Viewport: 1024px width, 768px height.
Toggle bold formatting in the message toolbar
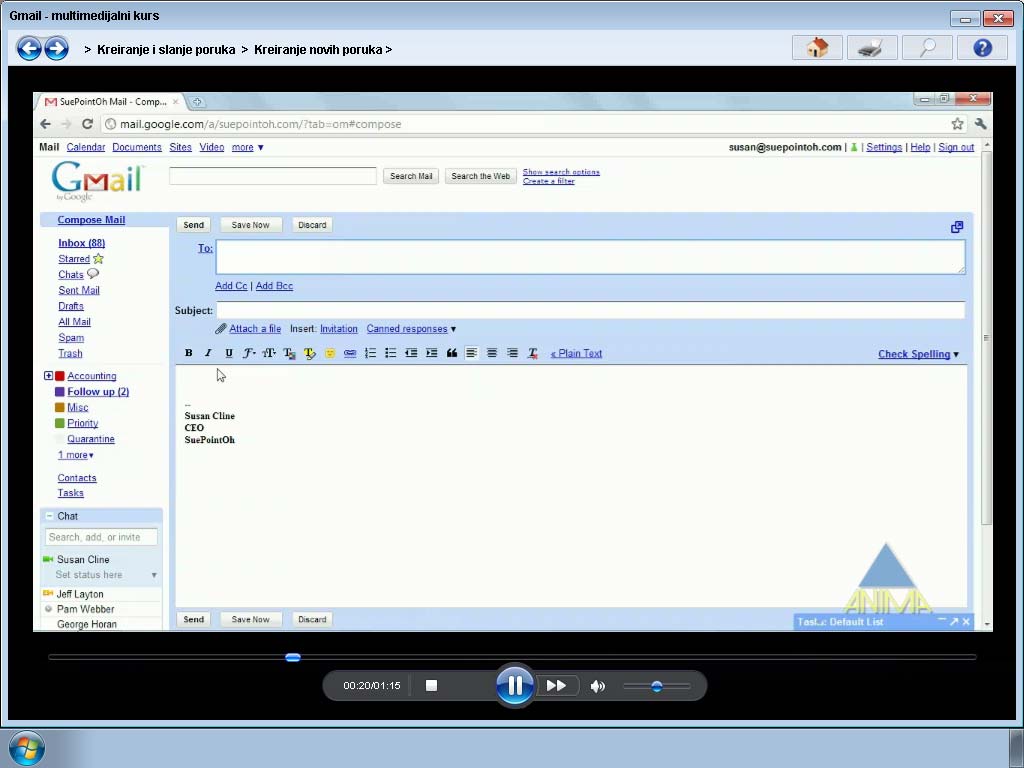point(188,352)
